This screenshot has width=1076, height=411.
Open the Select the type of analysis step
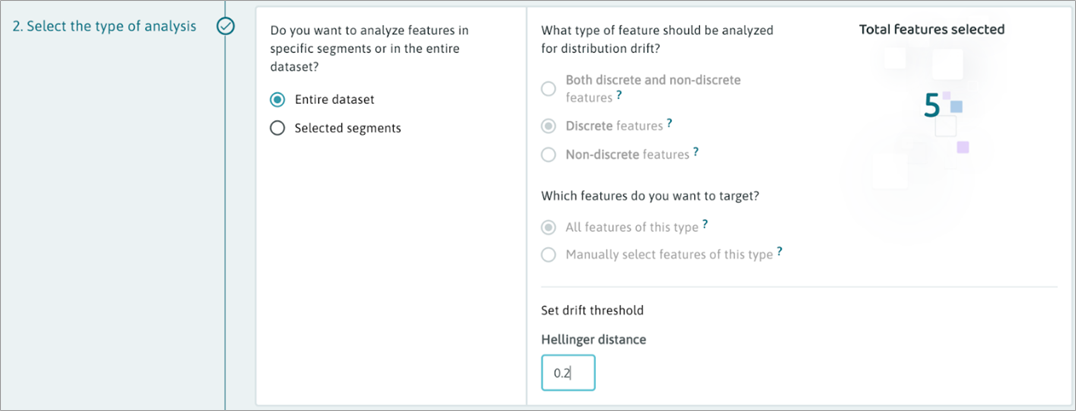(x=104, y=27)
